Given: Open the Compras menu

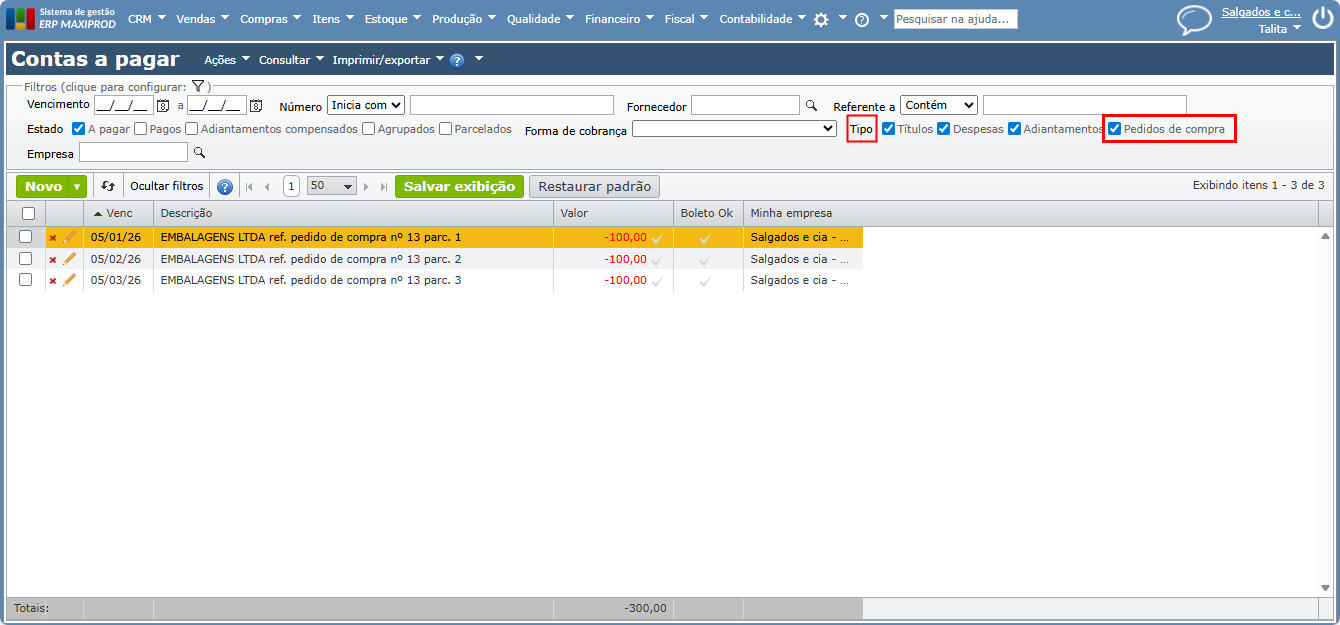Looking at the screenshot, I should (x=270, y=19).
